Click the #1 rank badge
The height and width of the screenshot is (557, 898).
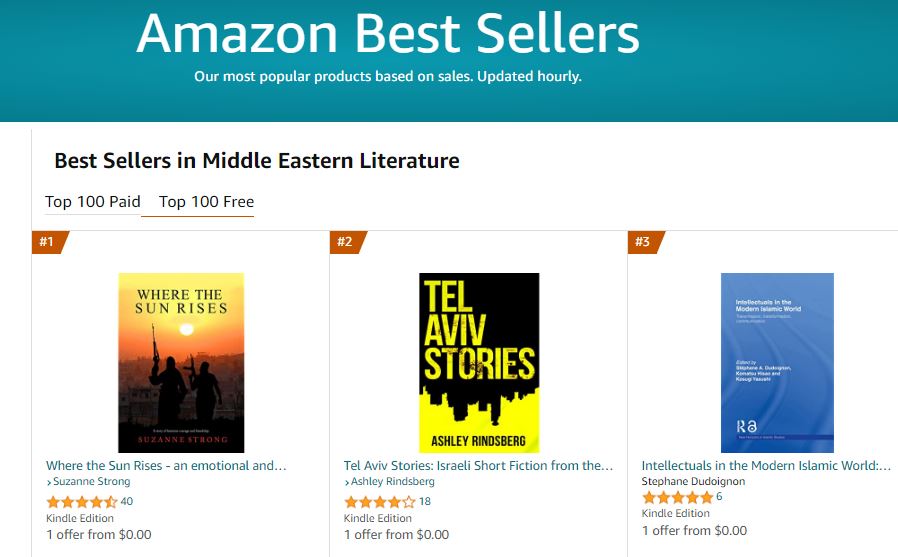pos(48,242)
